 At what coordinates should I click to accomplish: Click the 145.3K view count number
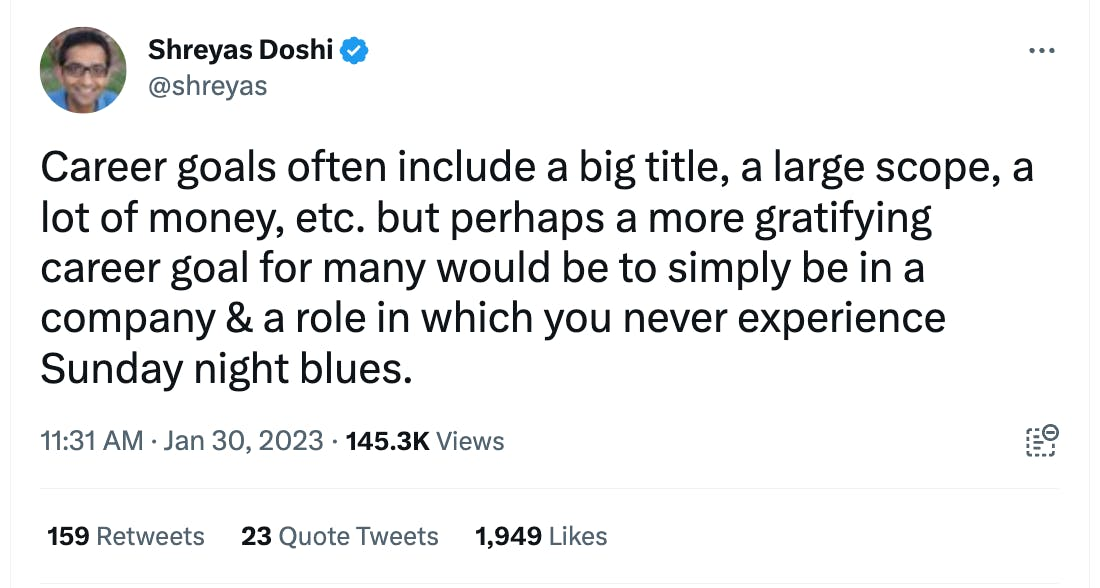click(387, 441)
